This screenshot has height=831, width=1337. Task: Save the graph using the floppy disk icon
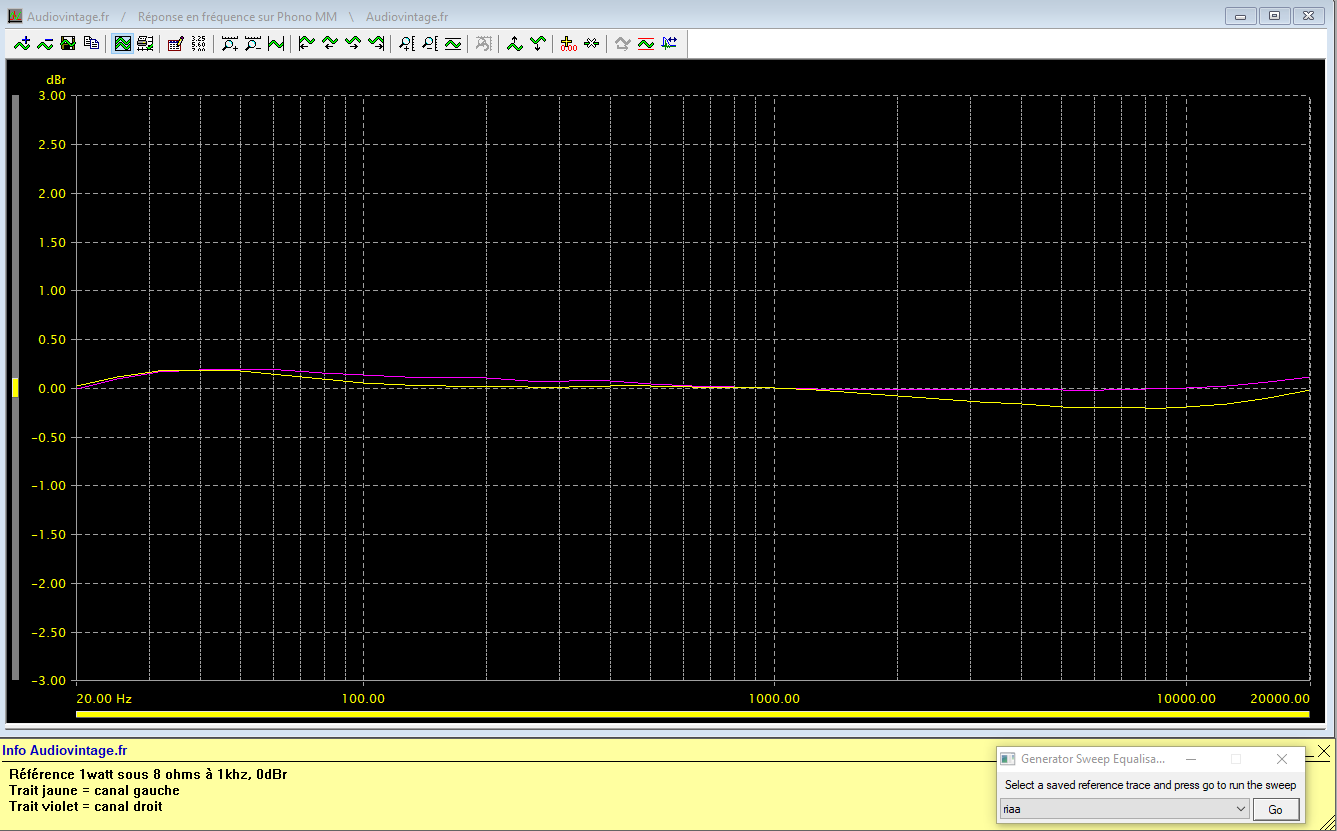(x=68, y=43)
